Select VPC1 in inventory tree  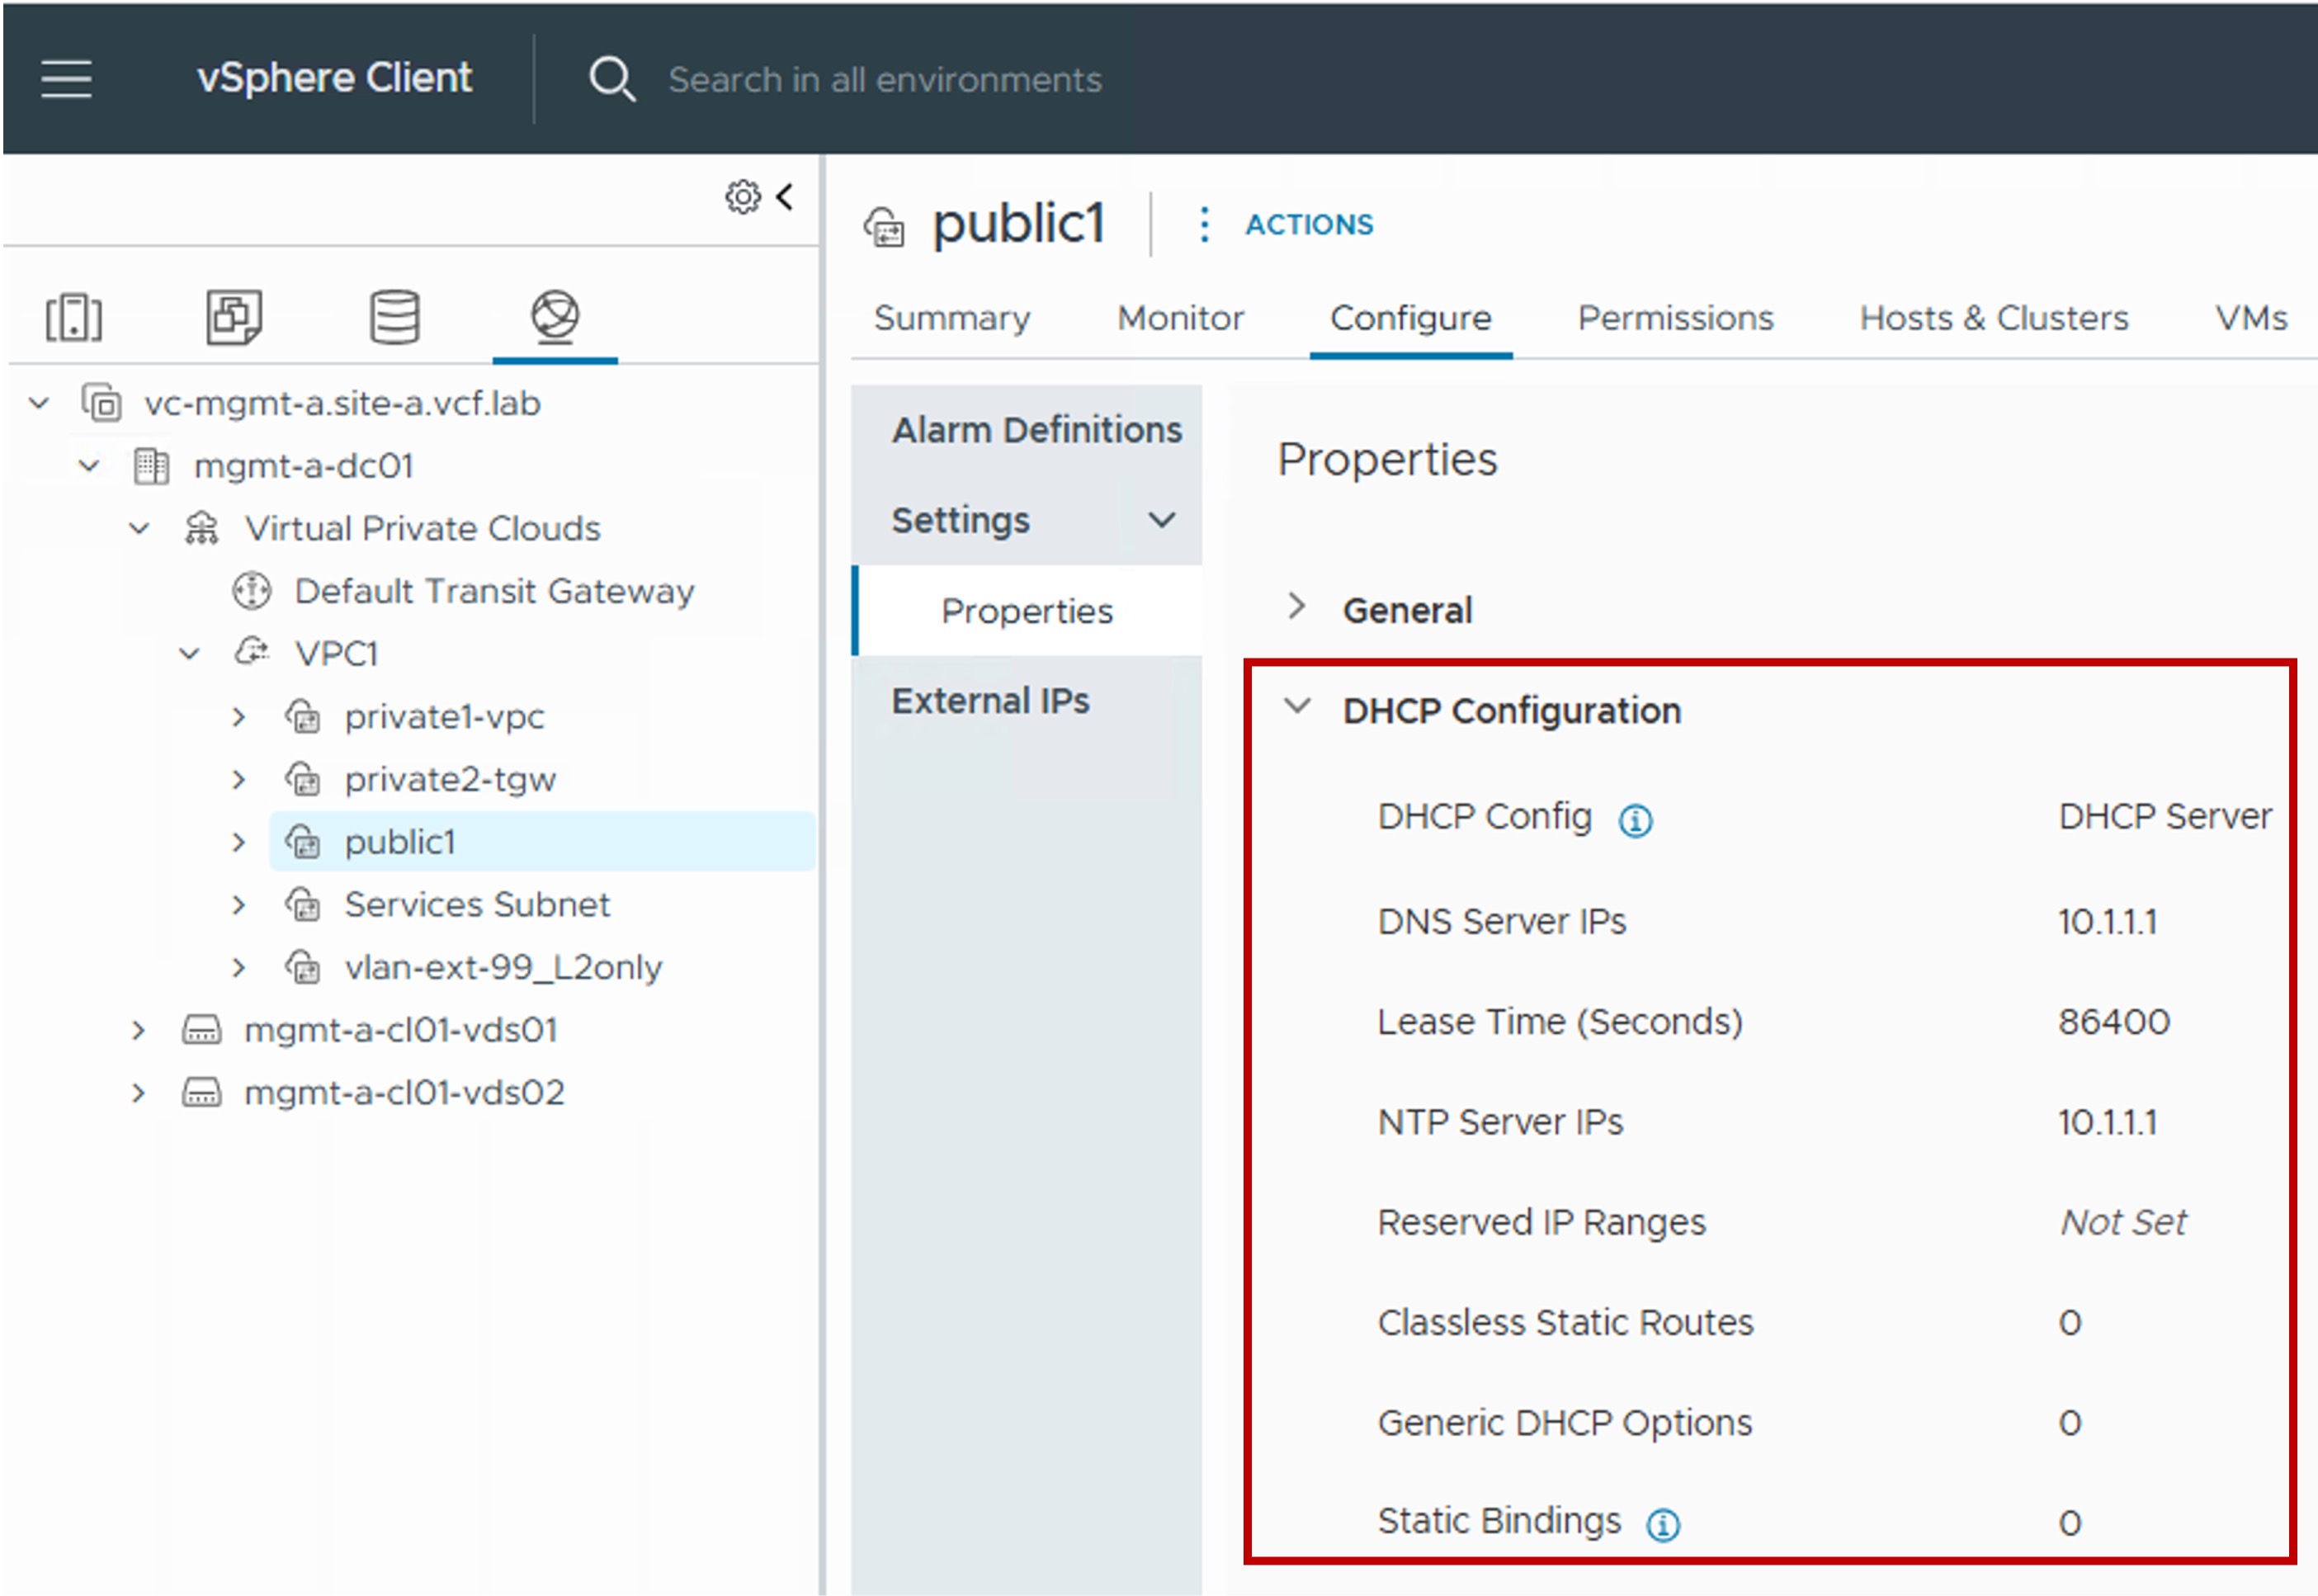pyautogui.click(x=337, y=654)
